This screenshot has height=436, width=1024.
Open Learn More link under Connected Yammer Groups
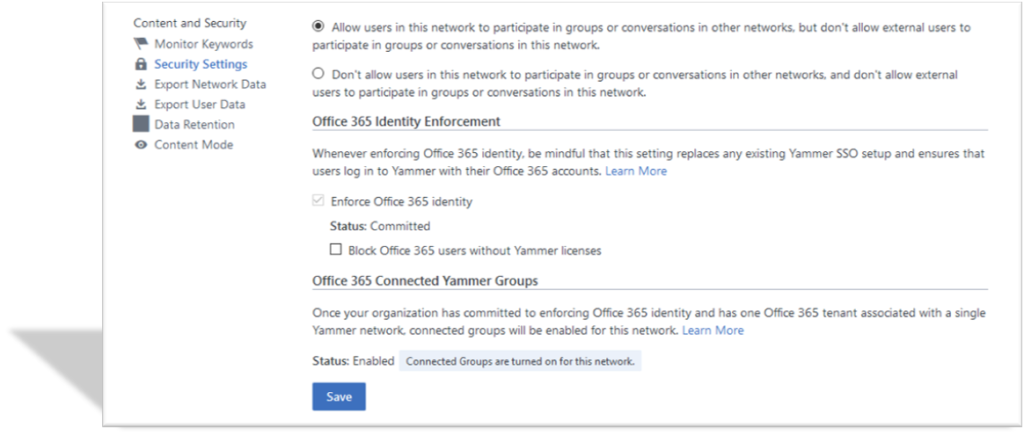(713, 330)
